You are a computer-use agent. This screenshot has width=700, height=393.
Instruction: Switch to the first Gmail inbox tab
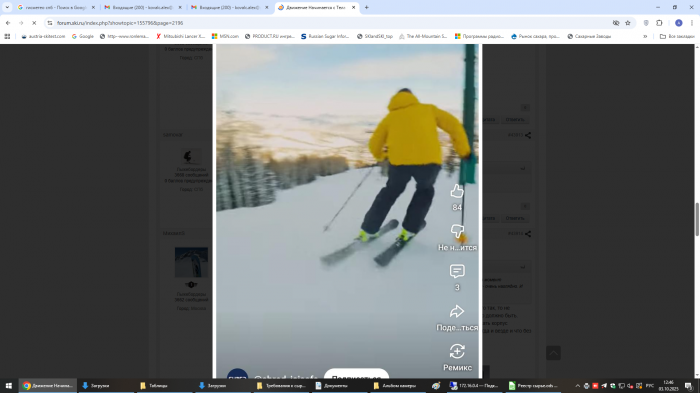[142, 7]
